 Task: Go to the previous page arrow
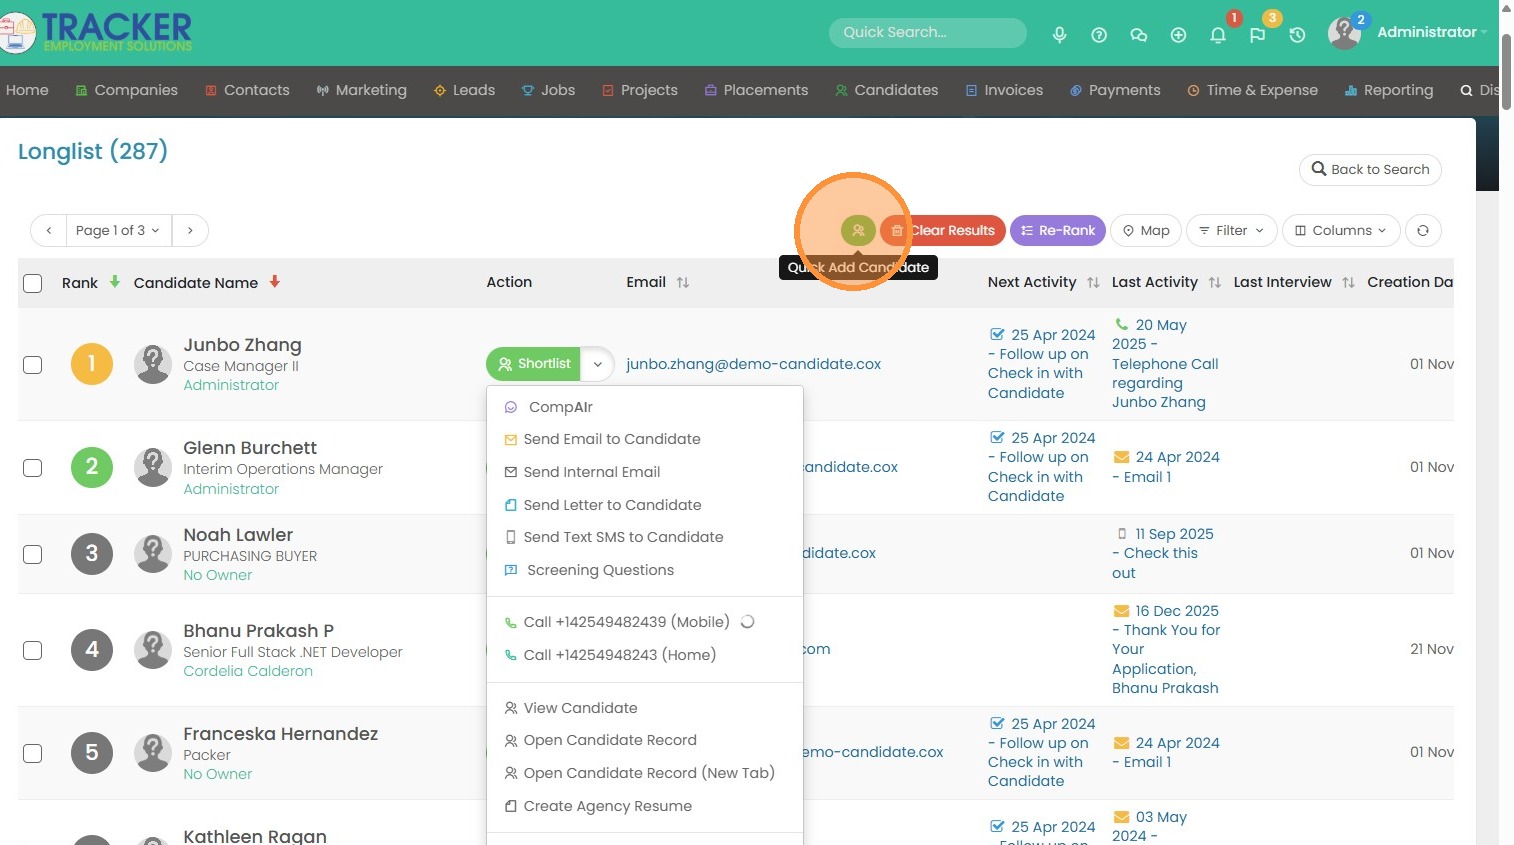point(48,230)
